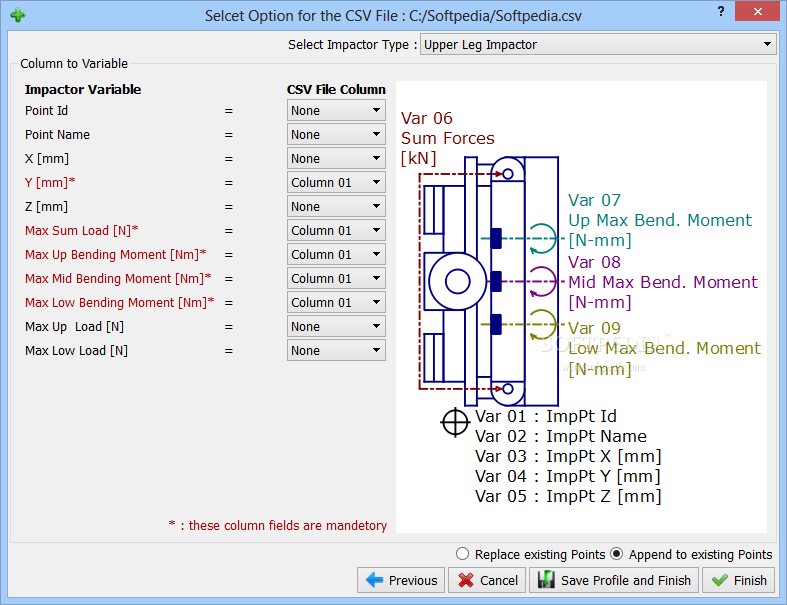Click the Previous button
This screenshot has height=605, width=787.
[401, 580]
